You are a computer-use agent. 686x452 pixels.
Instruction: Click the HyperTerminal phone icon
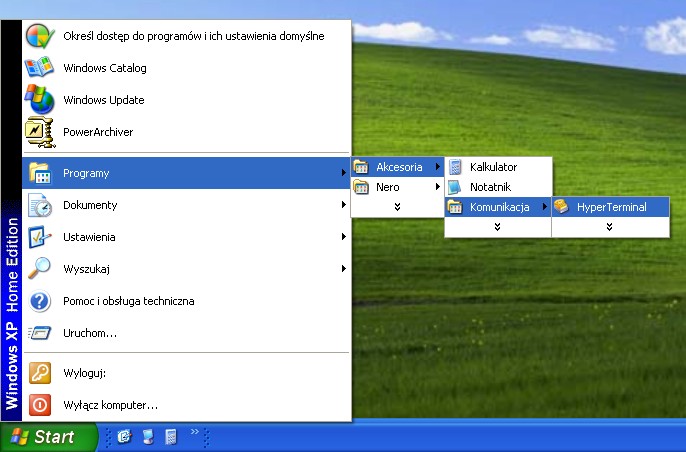pyautogui.click(x=561, y=207)
